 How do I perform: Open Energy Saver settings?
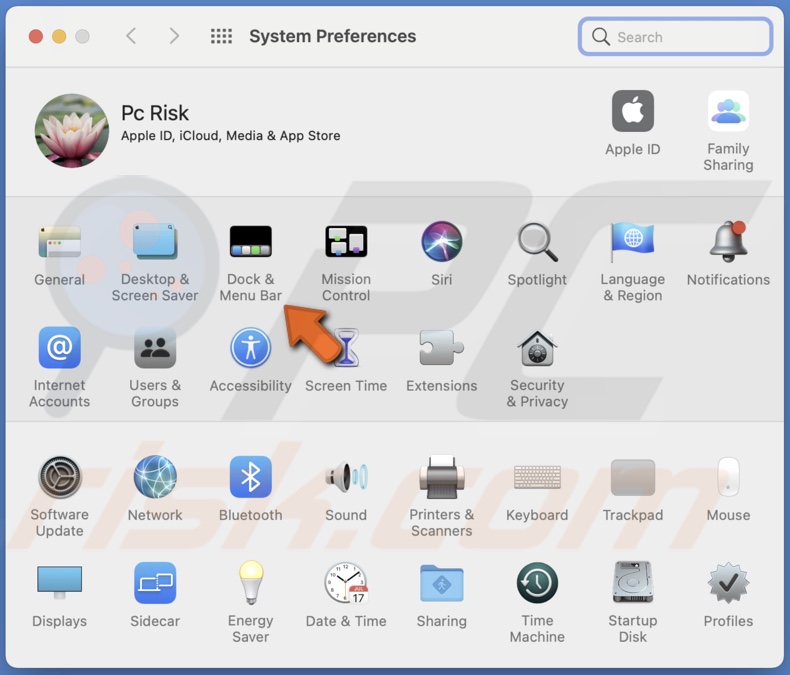click(250, 583)
